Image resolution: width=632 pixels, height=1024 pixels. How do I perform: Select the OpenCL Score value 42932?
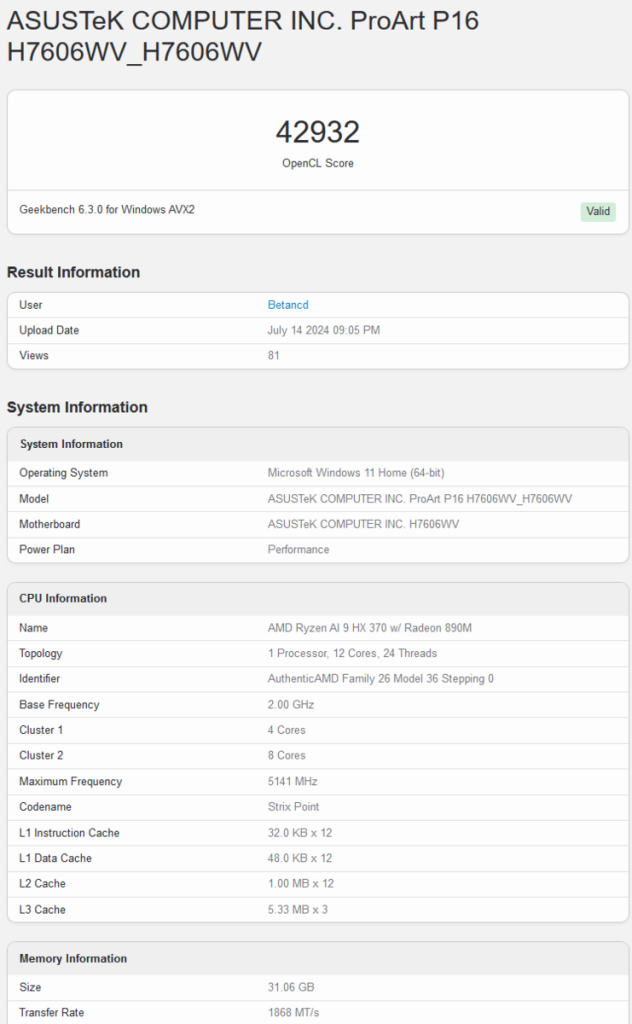tap(316, 131)
